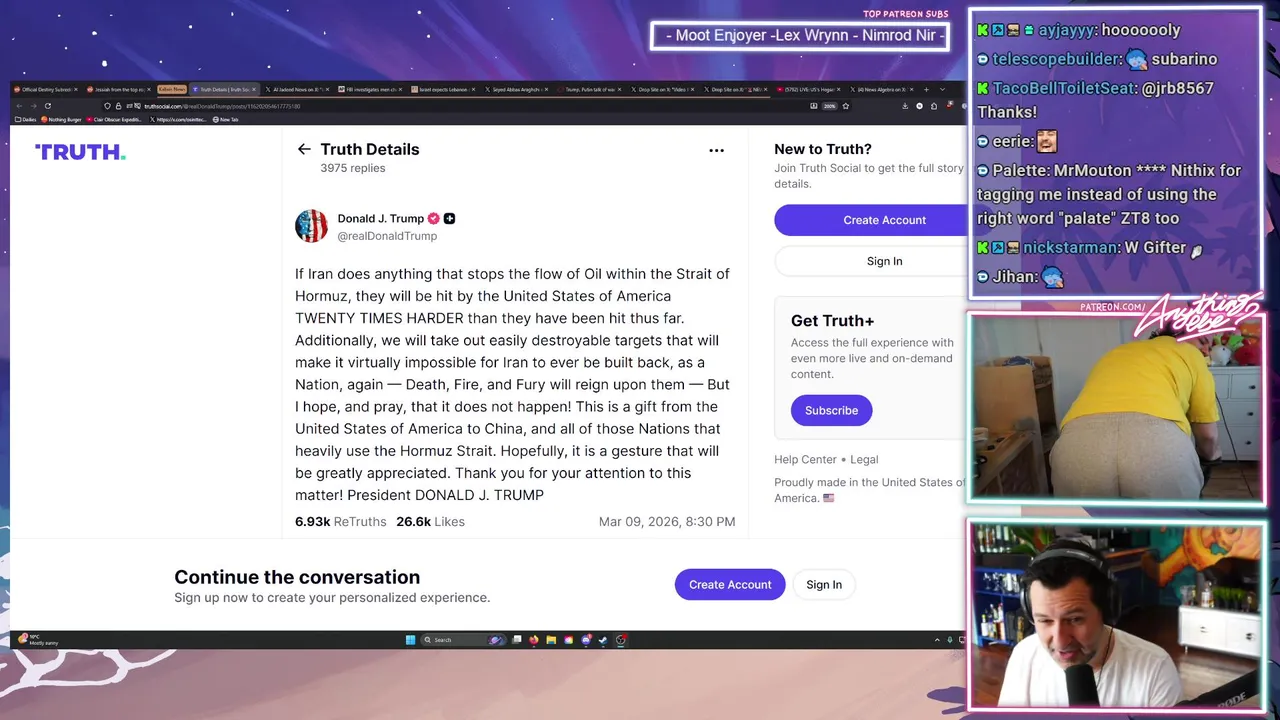The width and height of the screenshot is (1280, 720).
Task: Click chat username eerie
Action: click(x=1012, y=141)
